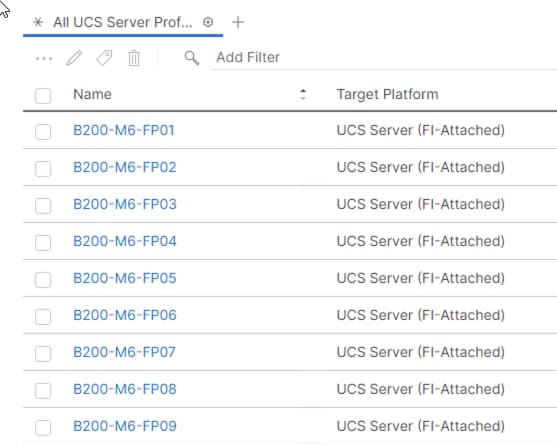Check the box for B200-M6-FP09
Image resolution: width=557 pixels, height=444 pixels.
43,427
